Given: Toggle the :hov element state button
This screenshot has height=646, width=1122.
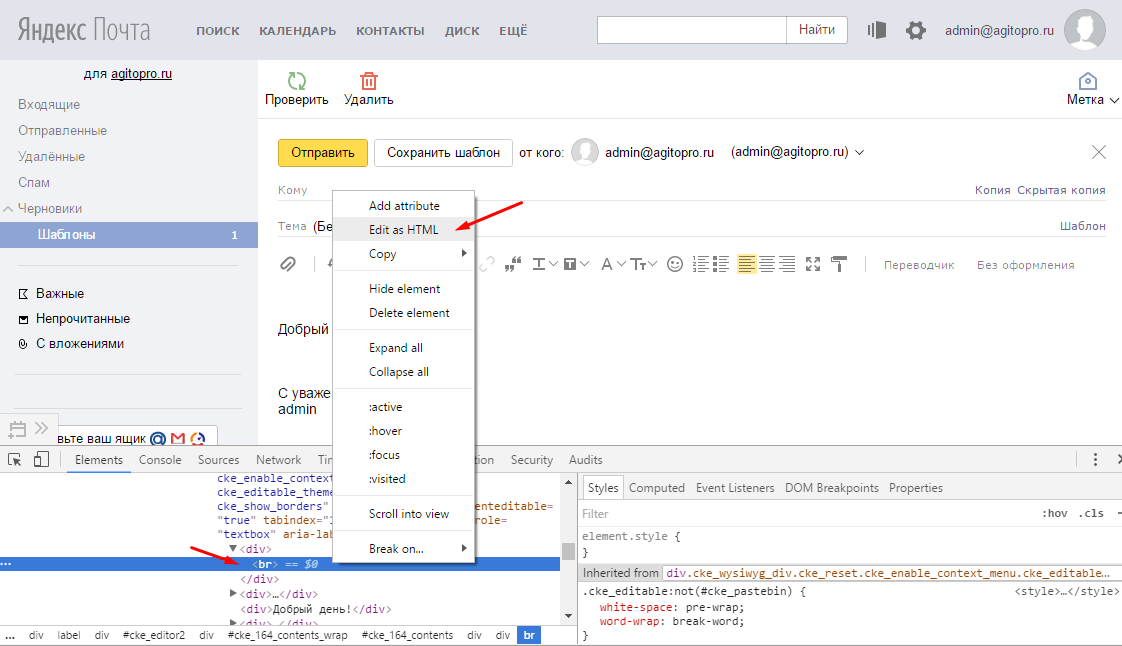Looking at the screenshot, I should pos(1054,513).
